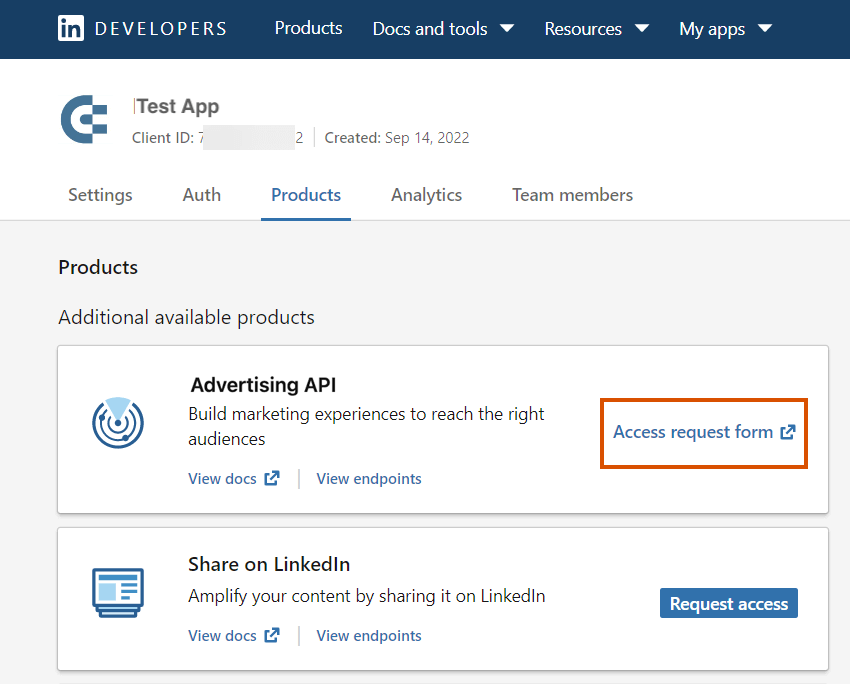The image size is (850, 684).
Task: Select the Products app tab
Action: pos(306,195)
